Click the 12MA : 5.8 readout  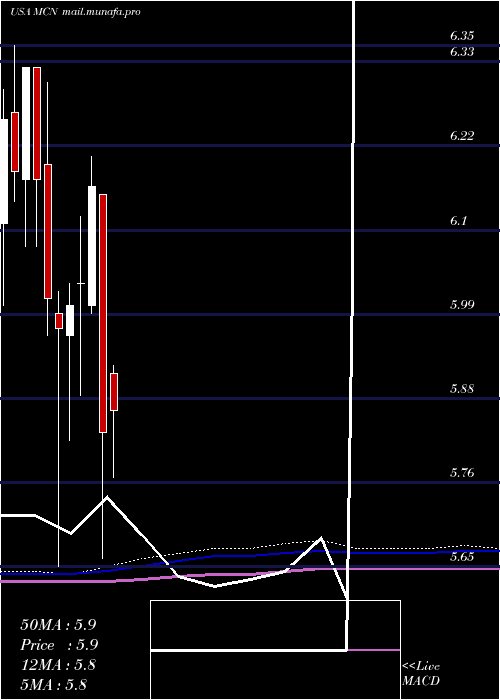[58, 665]
